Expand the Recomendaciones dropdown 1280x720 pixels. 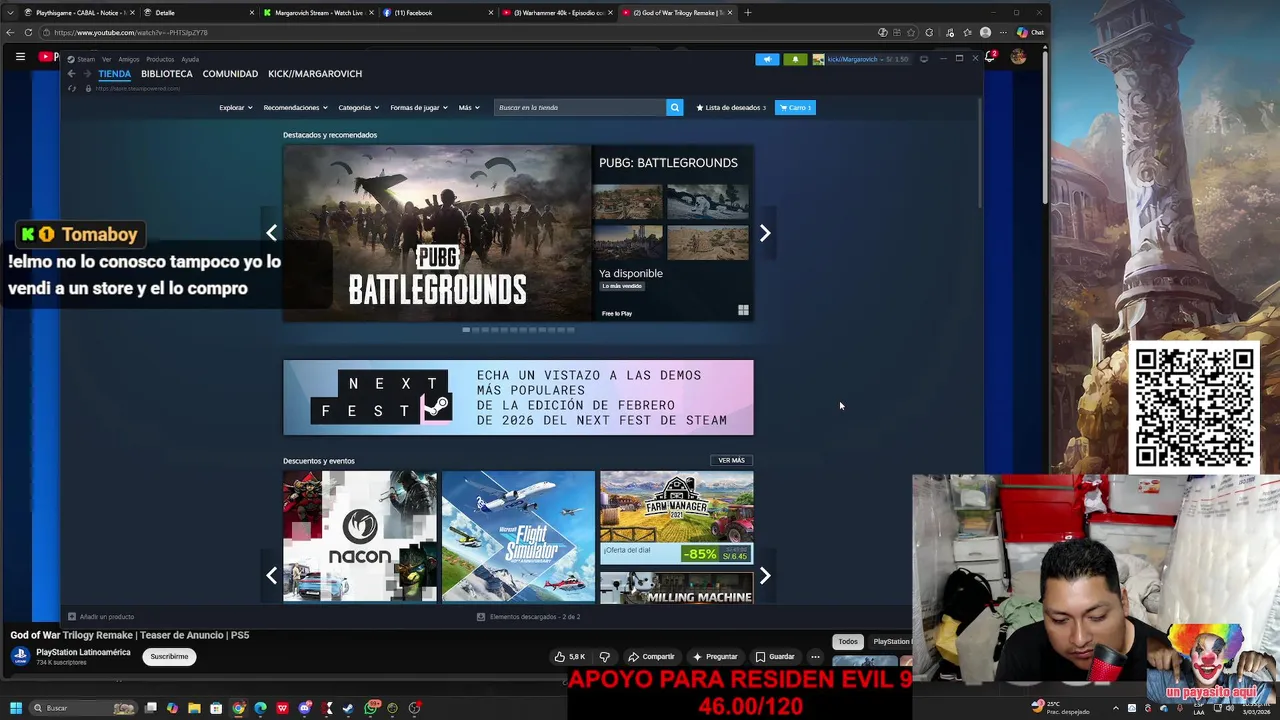pyautogui.click(x=295, y=107)
